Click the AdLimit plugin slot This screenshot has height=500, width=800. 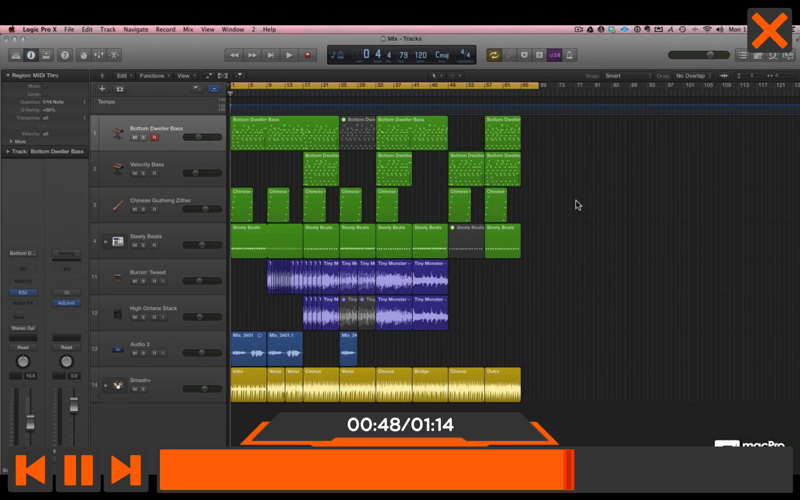[66, 303]
